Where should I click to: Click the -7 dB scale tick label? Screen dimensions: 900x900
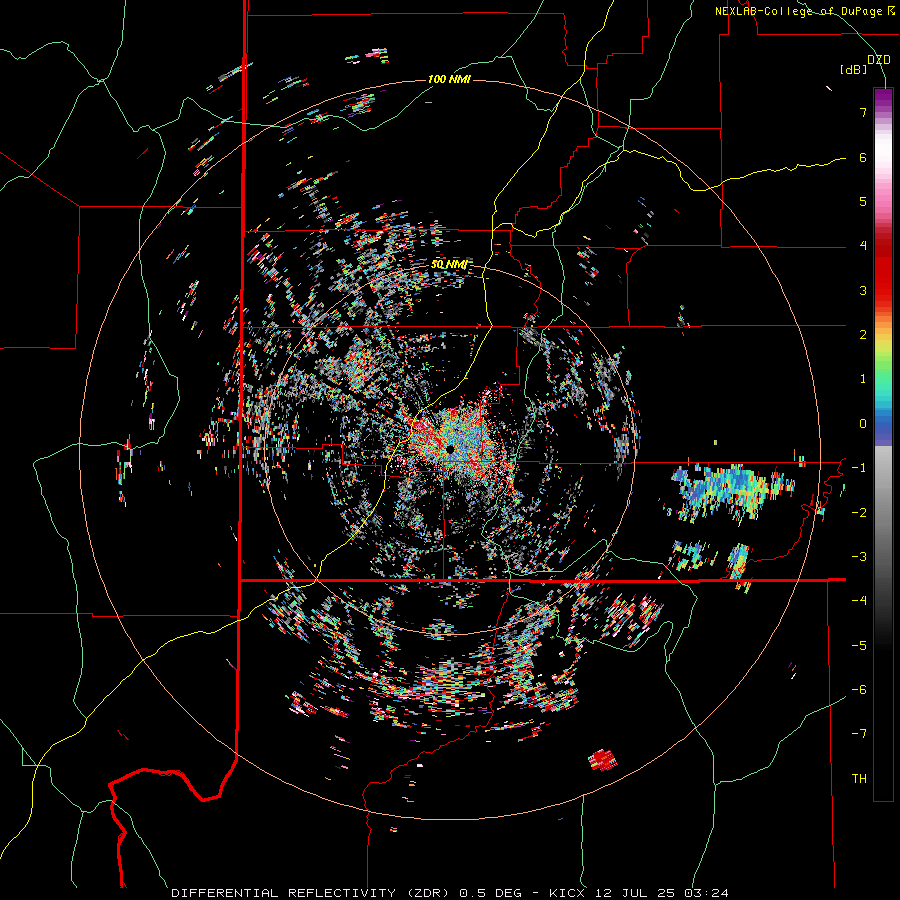[859, 734]
